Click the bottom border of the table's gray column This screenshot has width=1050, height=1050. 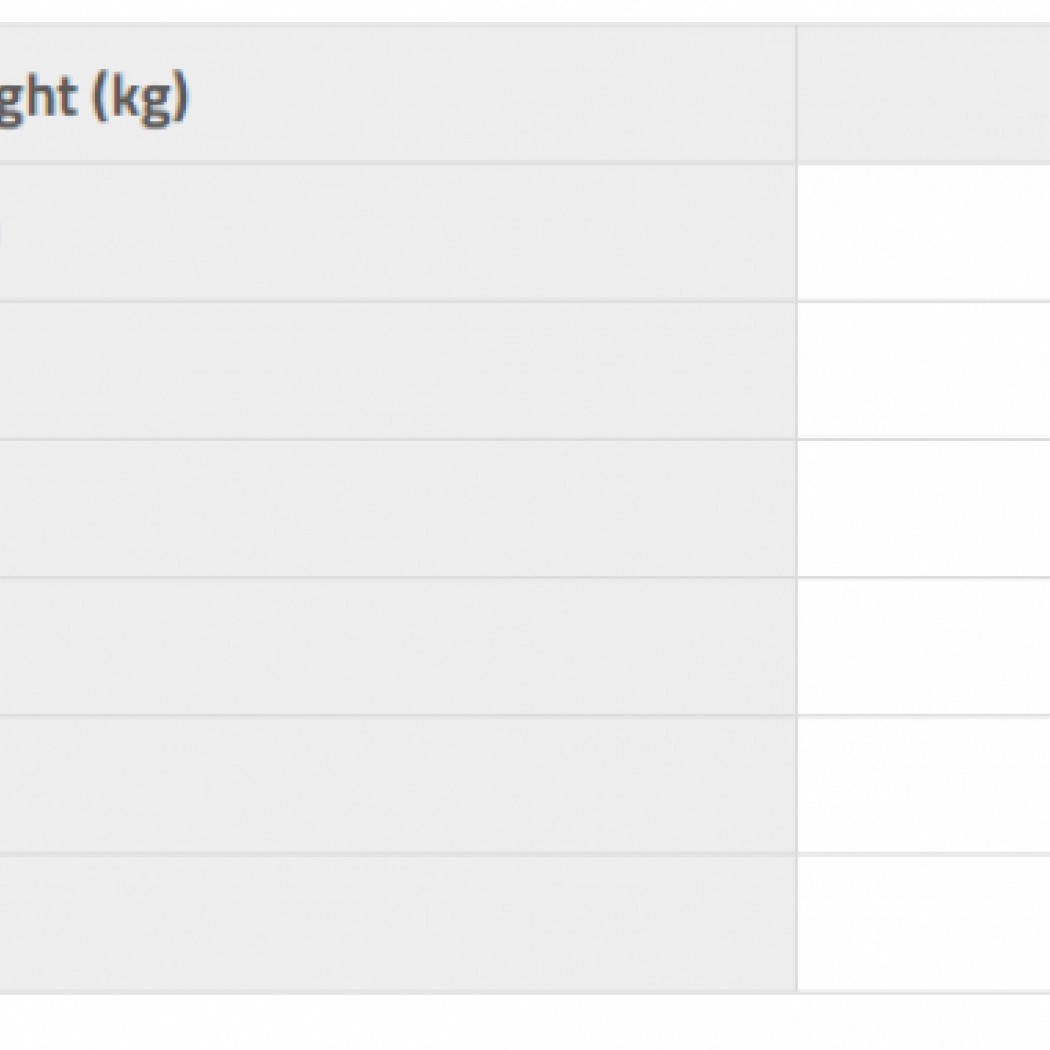click(x=398, y=992)
